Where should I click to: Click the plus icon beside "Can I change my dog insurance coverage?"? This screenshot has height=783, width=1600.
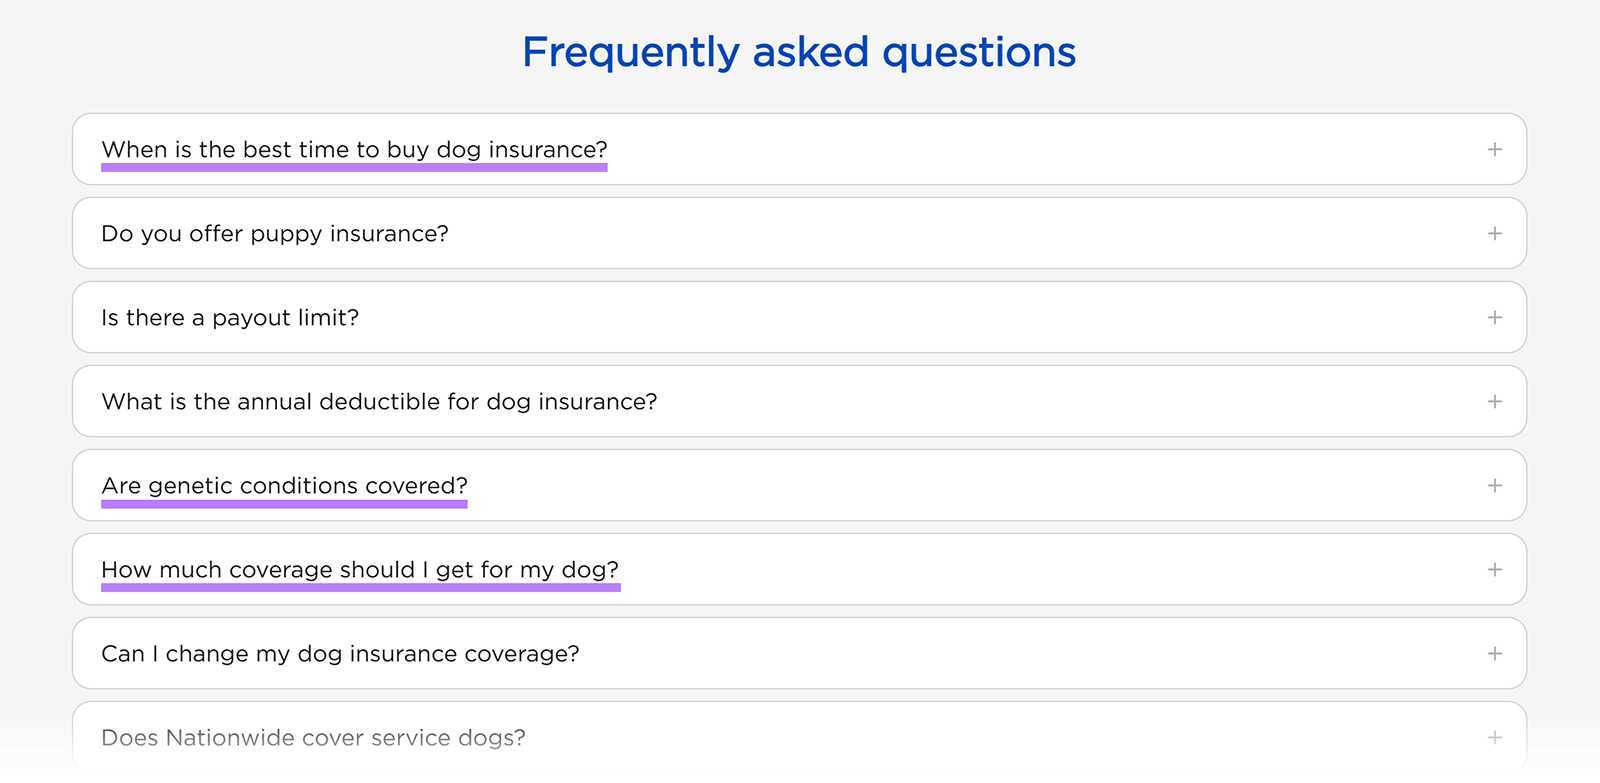(x=1495, y=653)
